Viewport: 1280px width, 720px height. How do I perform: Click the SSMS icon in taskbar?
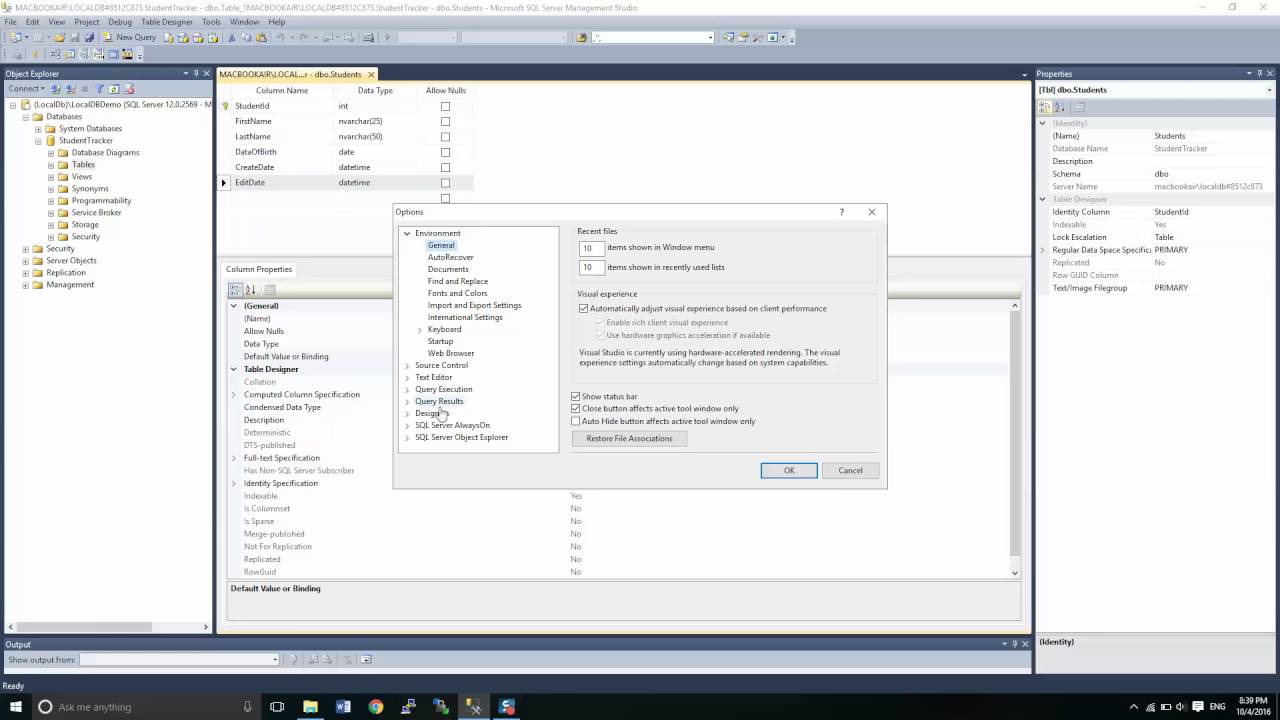[474, 707]
